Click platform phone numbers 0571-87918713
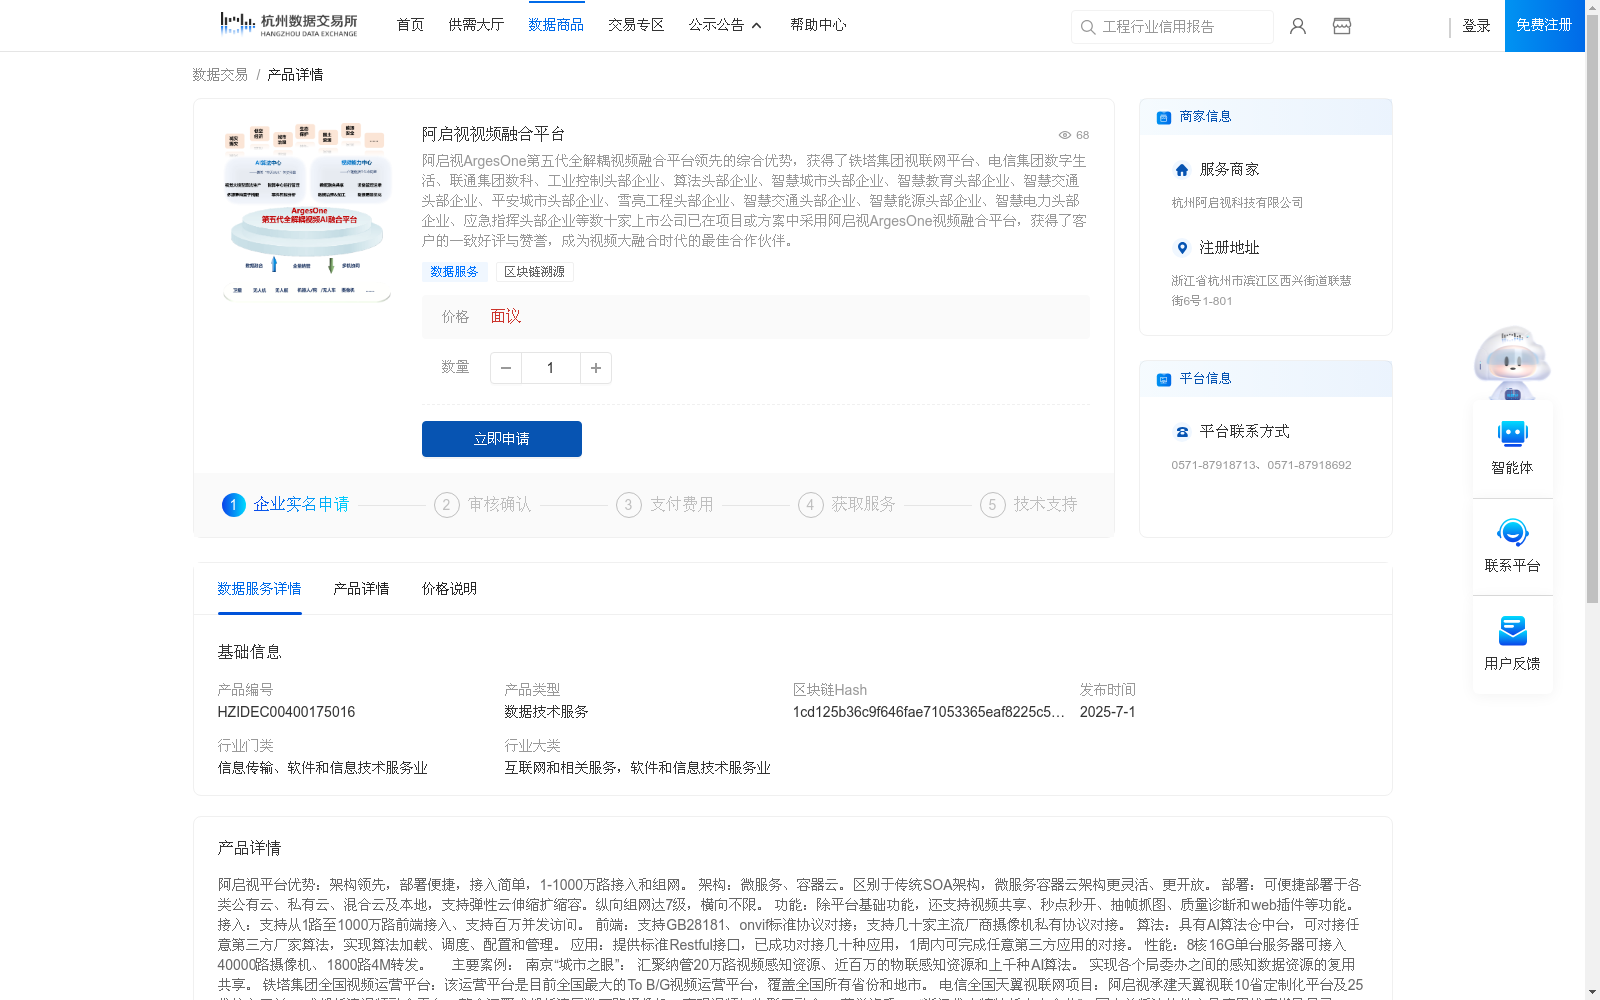The image size is (1600, 1000). [1261, 465]
